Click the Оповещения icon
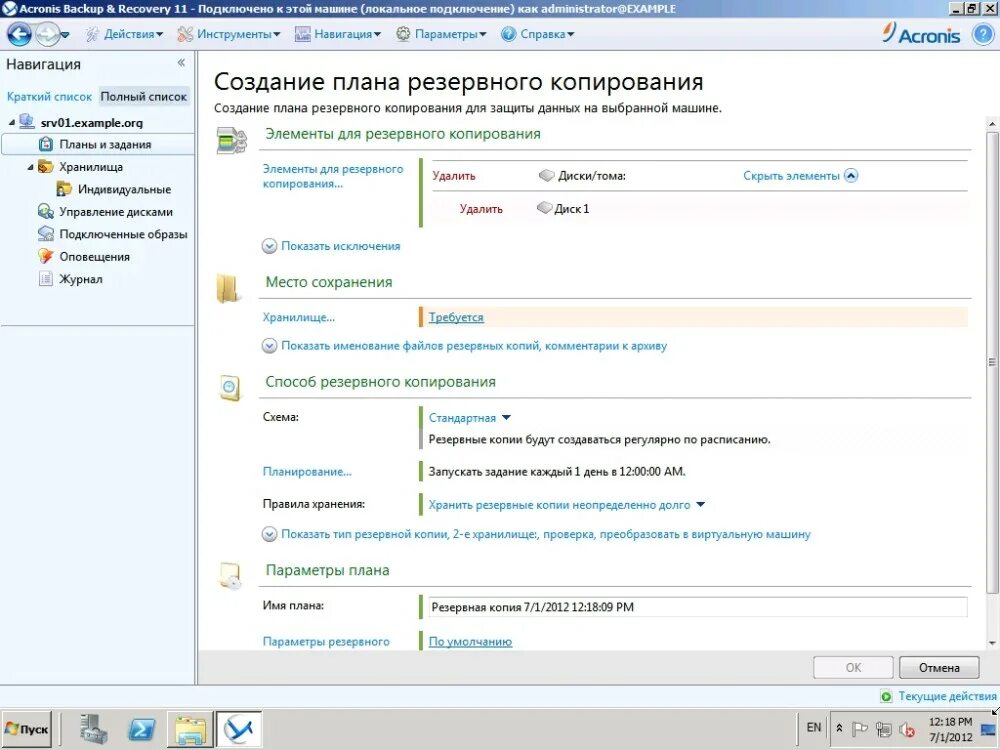Screen dimensions: 1000x750 [45, 256]
